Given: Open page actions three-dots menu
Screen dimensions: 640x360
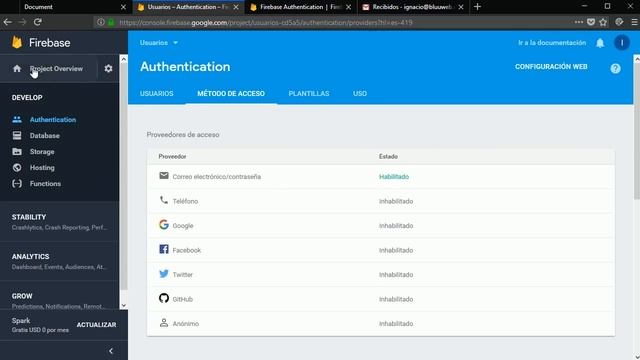Looking at the screenshot, I should pos(578,22).
